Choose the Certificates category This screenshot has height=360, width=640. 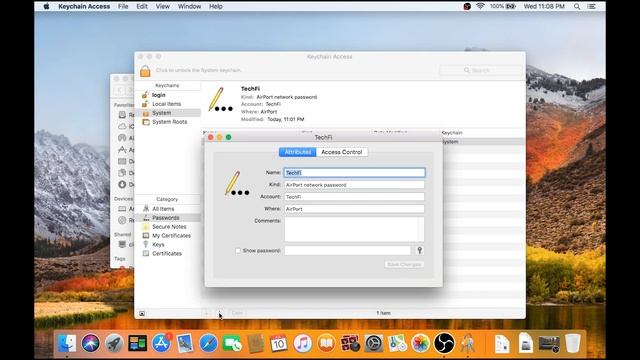pyautogui.click(x=167, y=253)
